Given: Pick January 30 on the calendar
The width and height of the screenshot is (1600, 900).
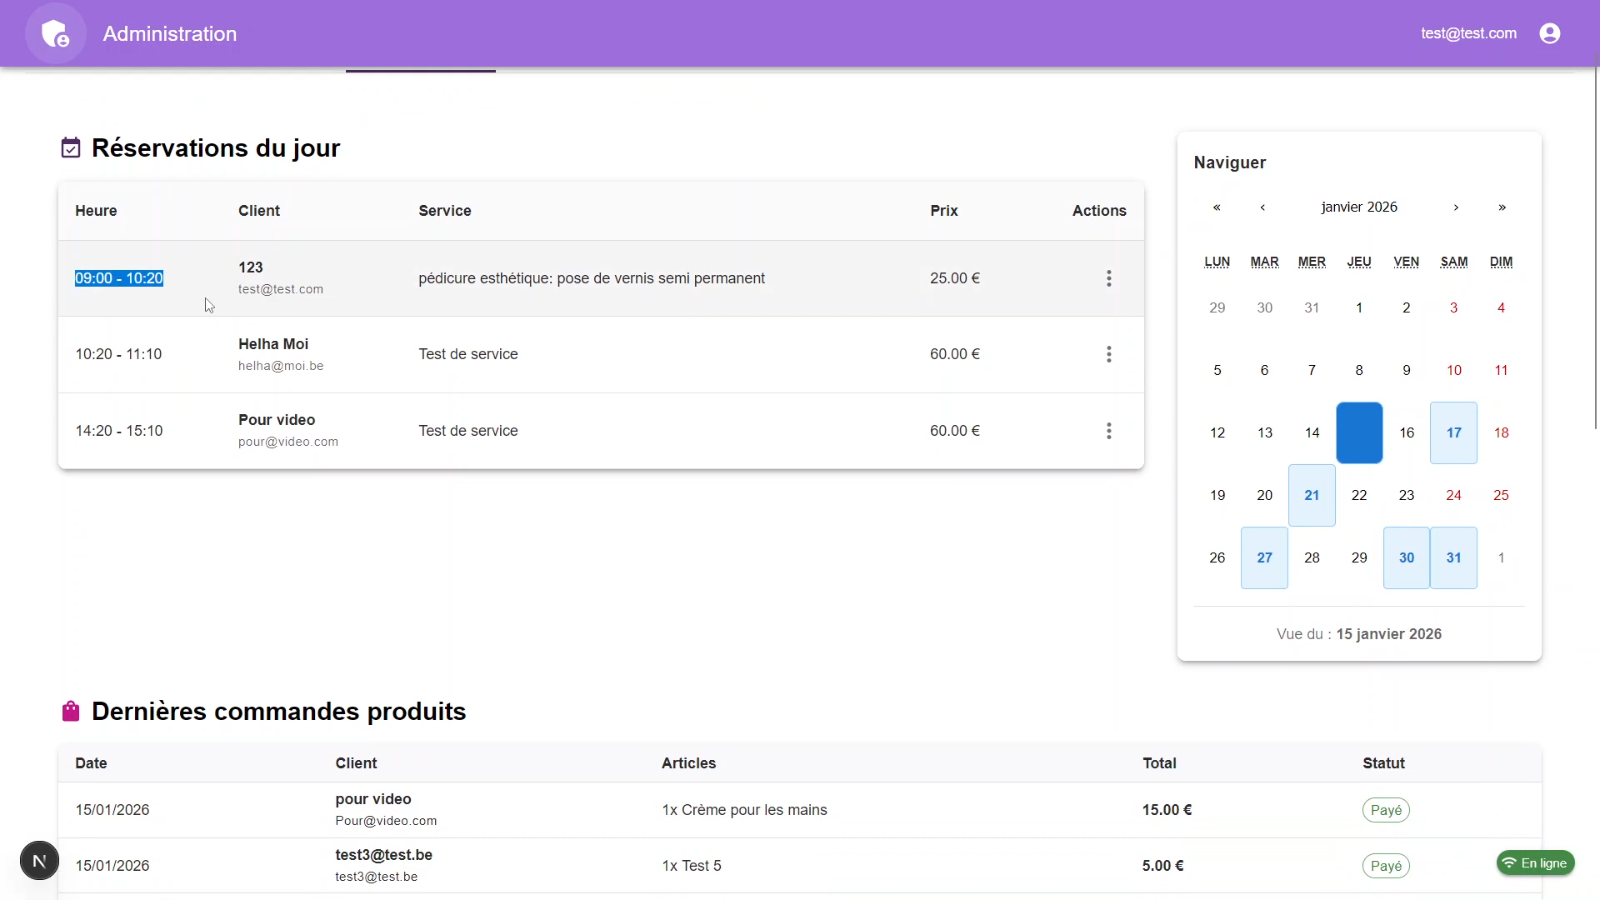Looking at the screenshot, I should (x=1406, y=558).
